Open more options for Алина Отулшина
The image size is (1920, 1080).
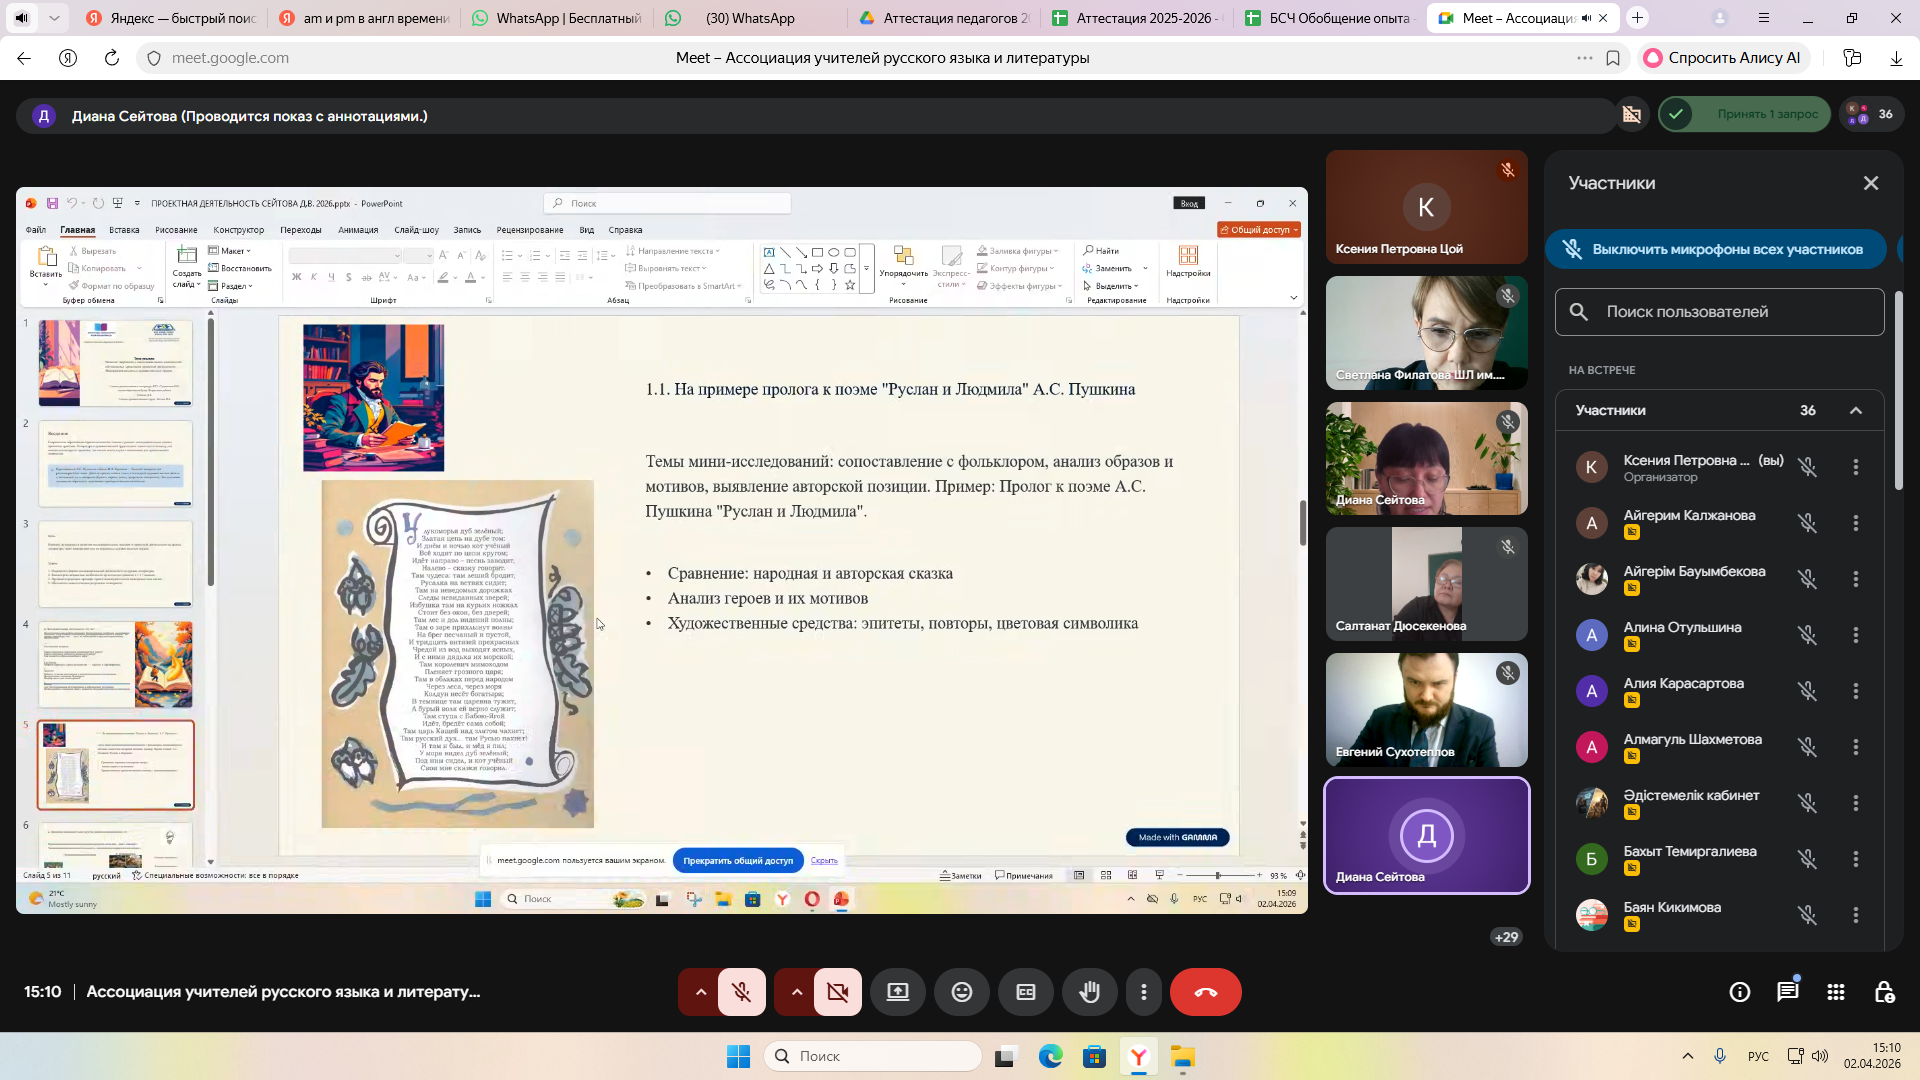[1856, 635]
